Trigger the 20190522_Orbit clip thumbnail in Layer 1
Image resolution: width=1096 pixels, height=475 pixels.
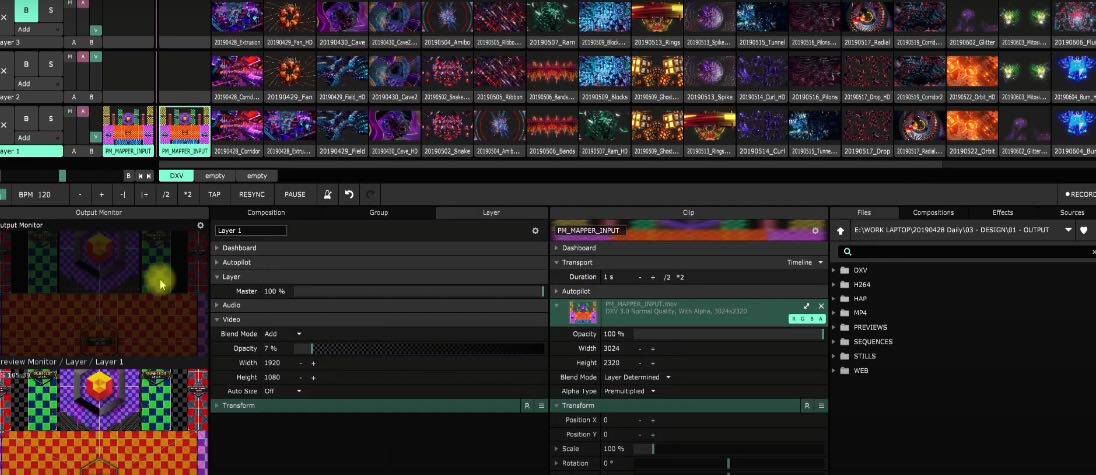972,126
